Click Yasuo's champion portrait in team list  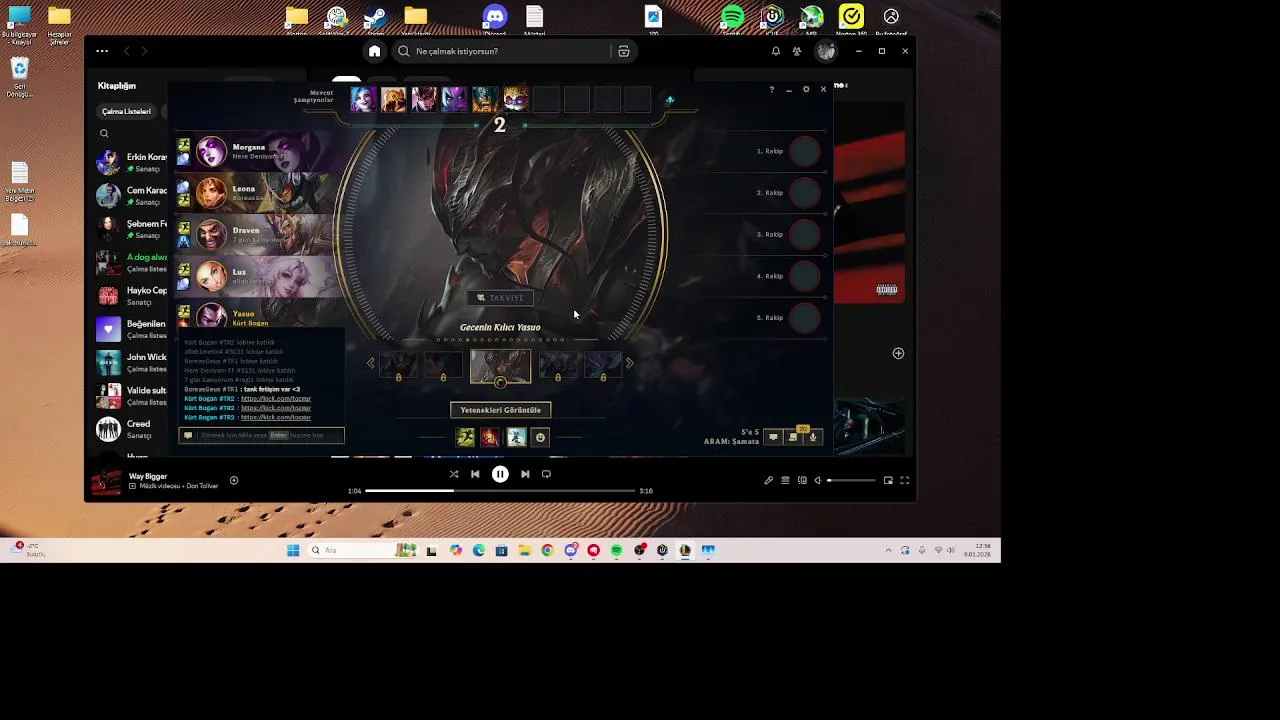(211, 316)
